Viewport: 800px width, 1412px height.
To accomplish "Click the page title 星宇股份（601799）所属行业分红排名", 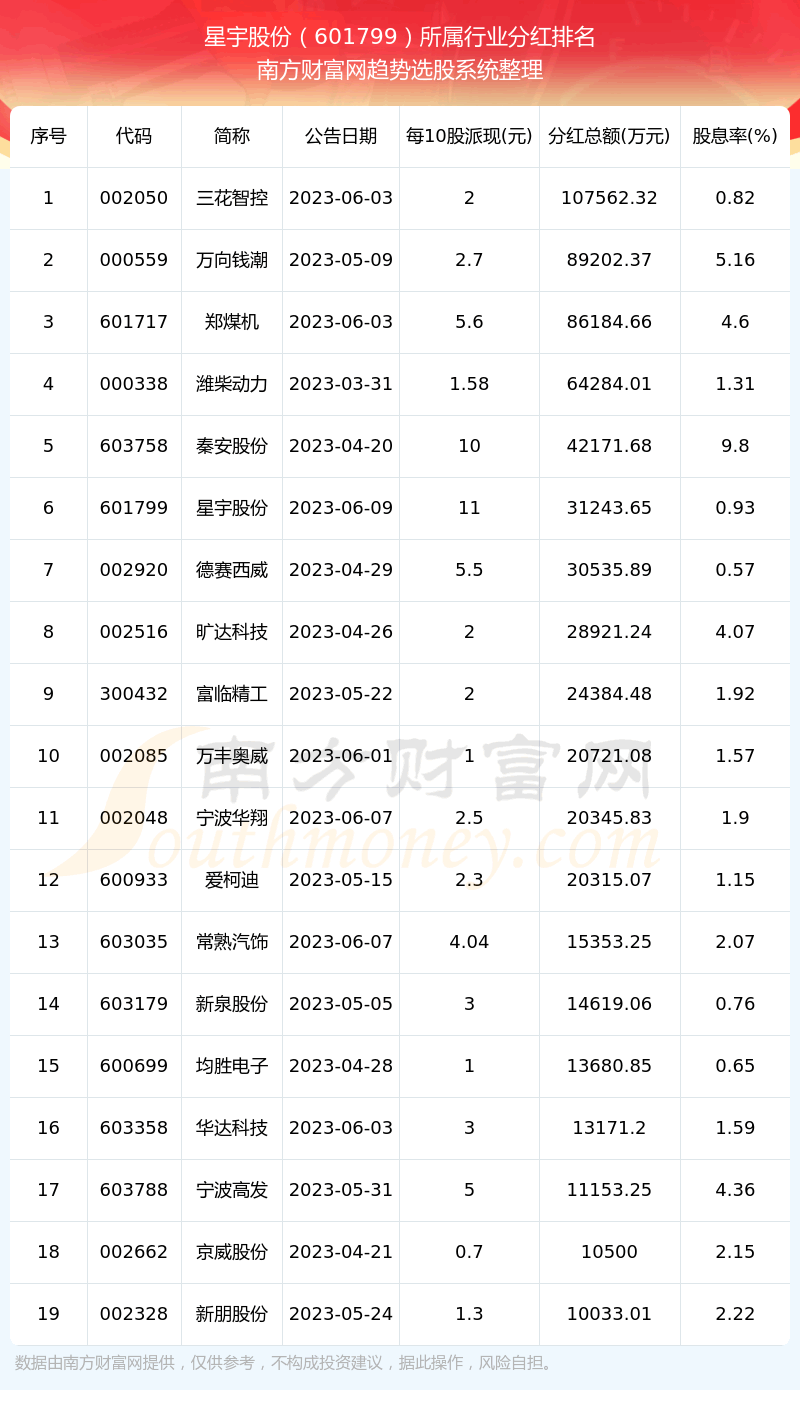I will coord(400,37).
